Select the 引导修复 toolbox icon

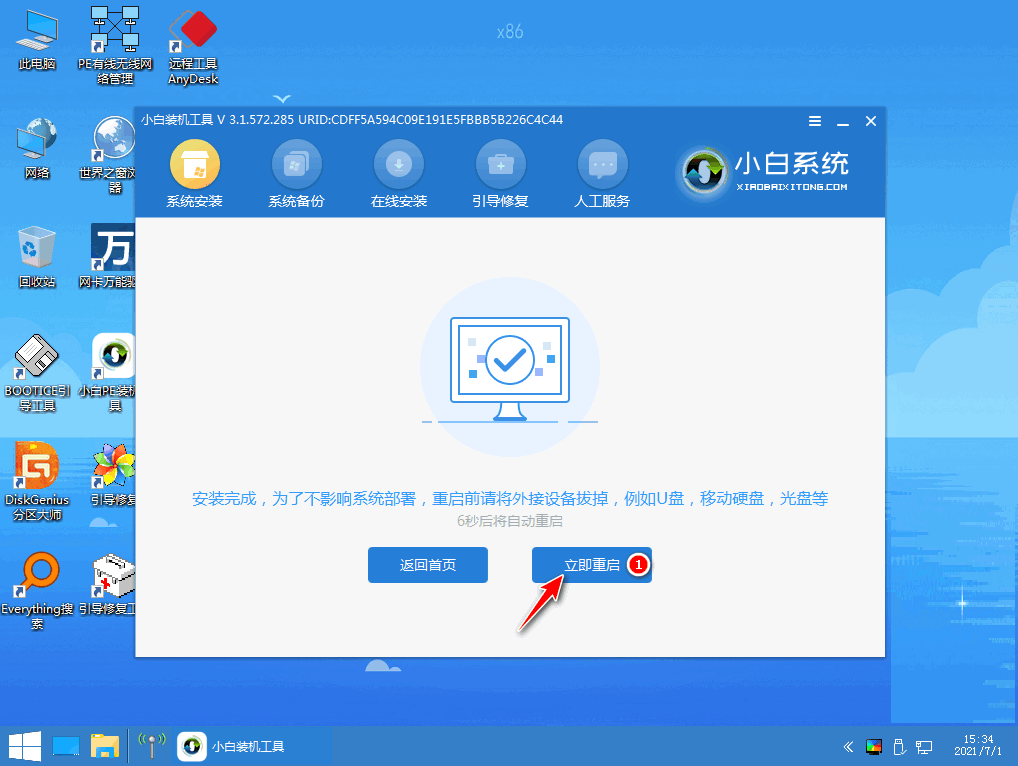[x=501, y=165]
